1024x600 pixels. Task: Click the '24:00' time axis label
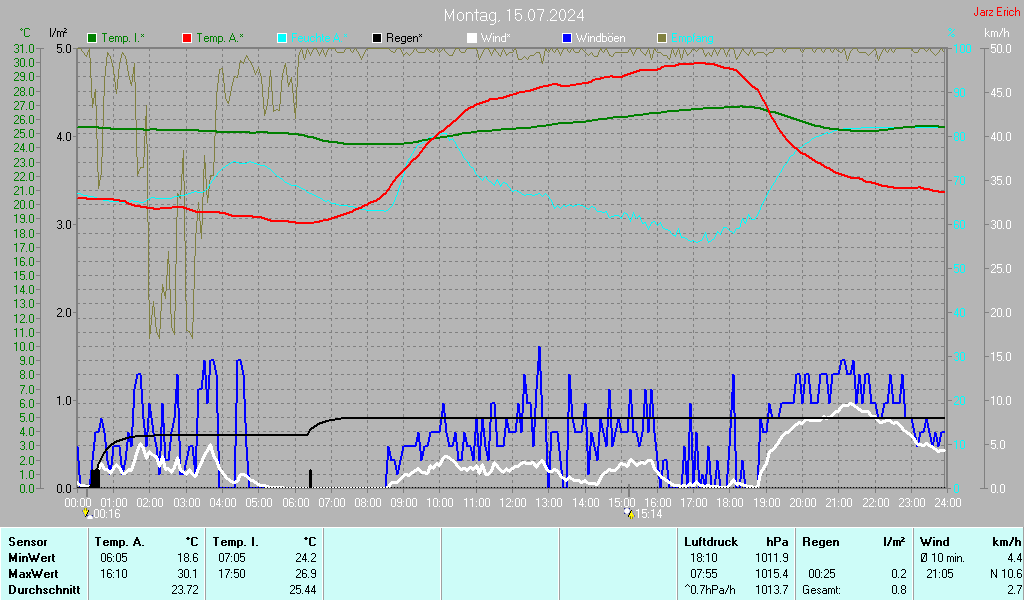pyautogui.click(x=948, y=503)
